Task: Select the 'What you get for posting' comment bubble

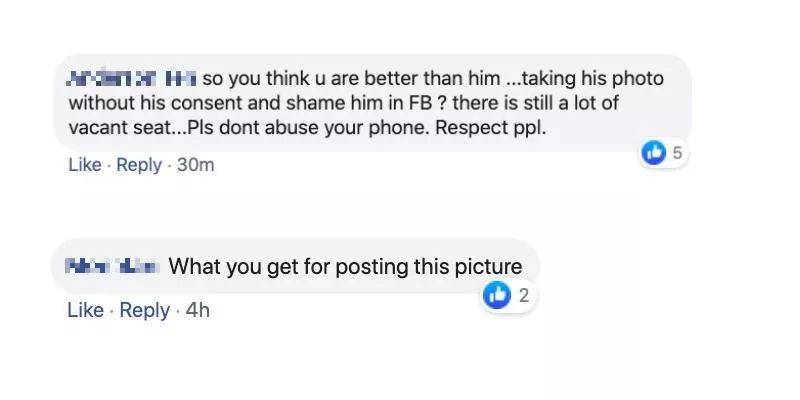Action: click(x=295, y=266)
